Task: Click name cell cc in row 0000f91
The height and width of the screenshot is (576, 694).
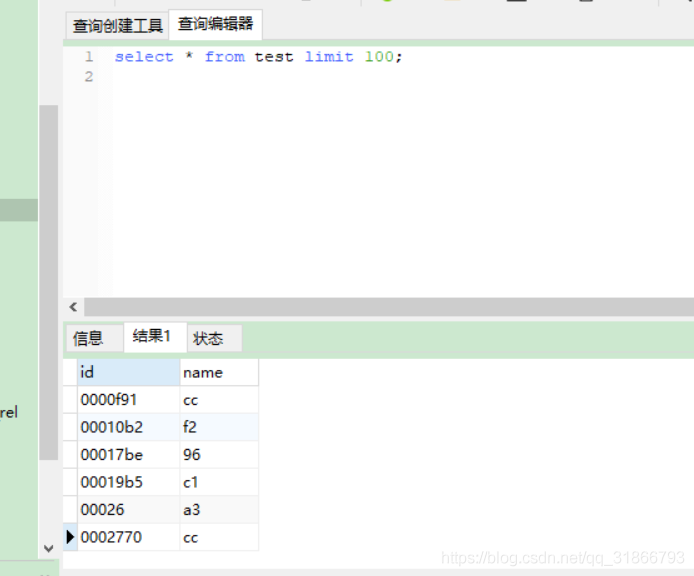Action: [x=219, y=400]
